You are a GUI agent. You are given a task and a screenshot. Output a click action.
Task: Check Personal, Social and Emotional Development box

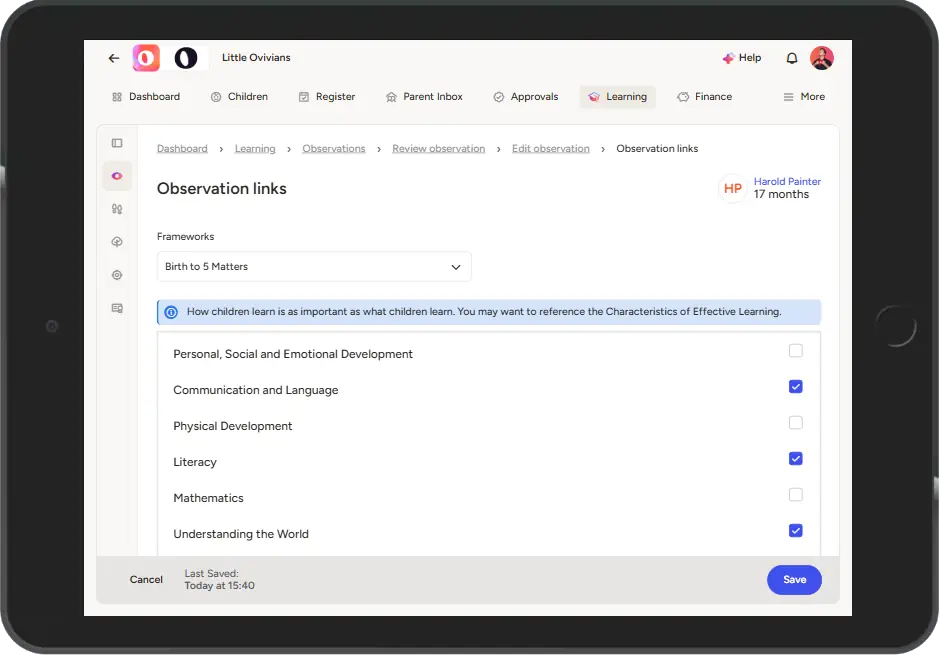coord(795,351)
